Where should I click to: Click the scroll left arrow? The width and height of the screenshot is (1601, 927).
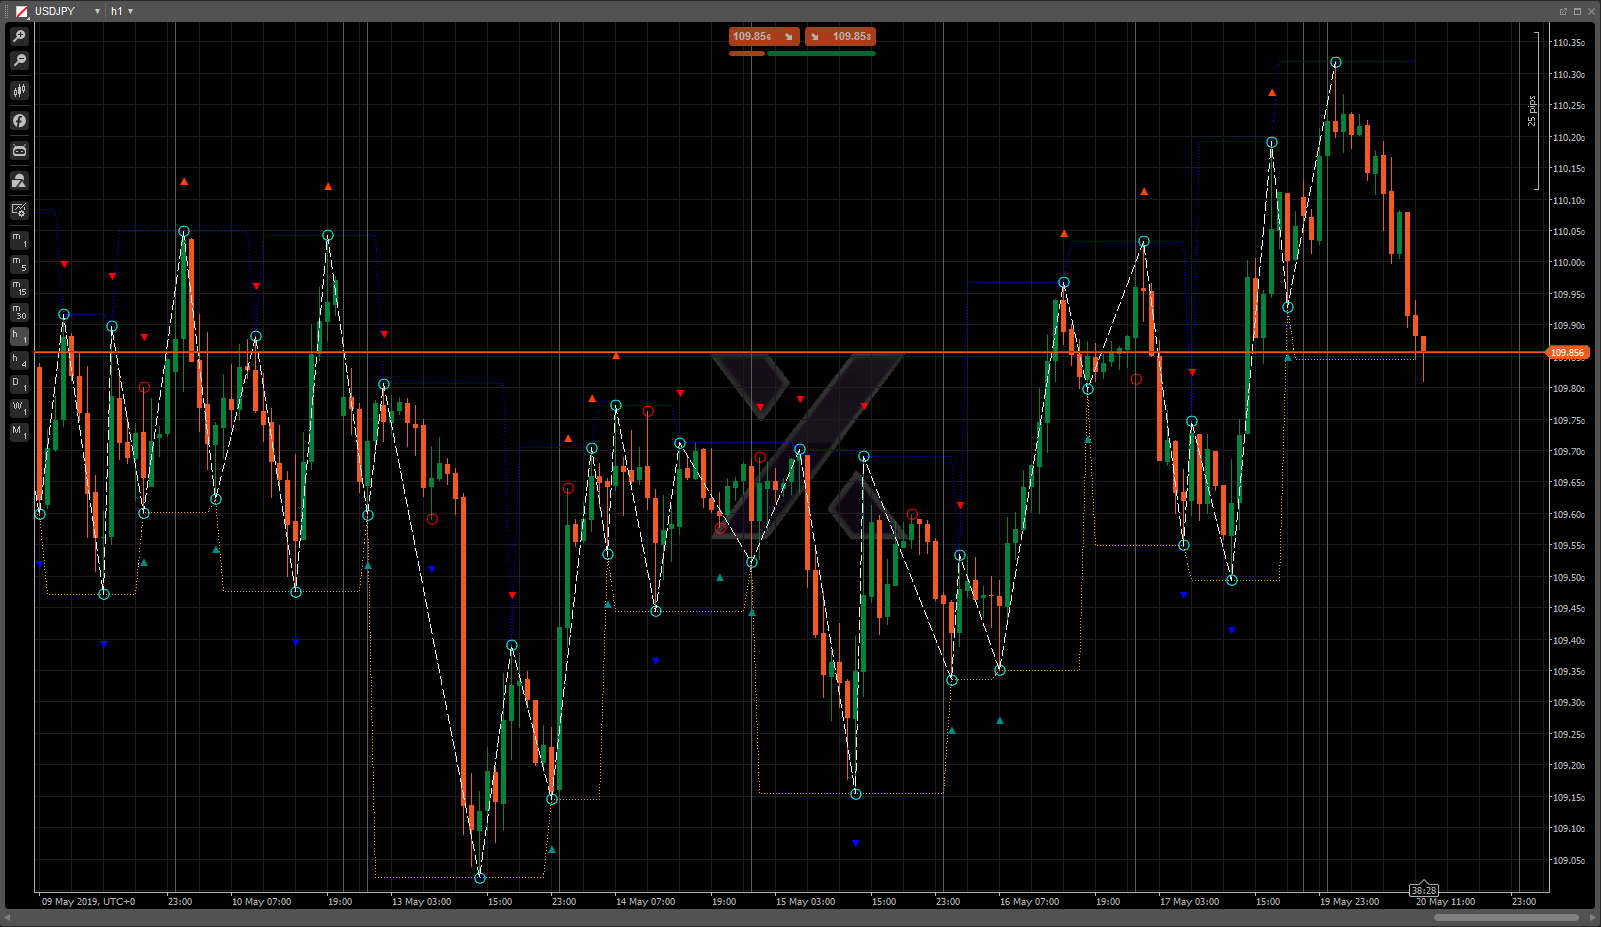coord(8,917)
